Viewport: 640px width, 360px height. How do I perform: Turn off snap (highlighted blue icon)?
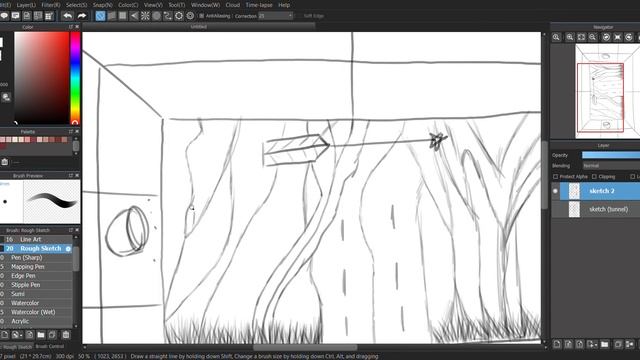pos(100,16)
